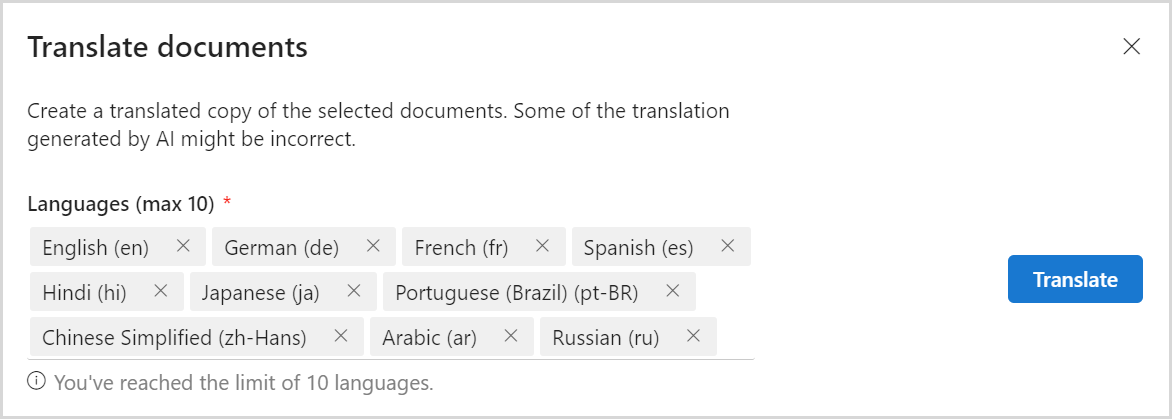Click the info icon beside limit message
The image size is (1172, 419).
pyautogui.click(x=37, y=381)
